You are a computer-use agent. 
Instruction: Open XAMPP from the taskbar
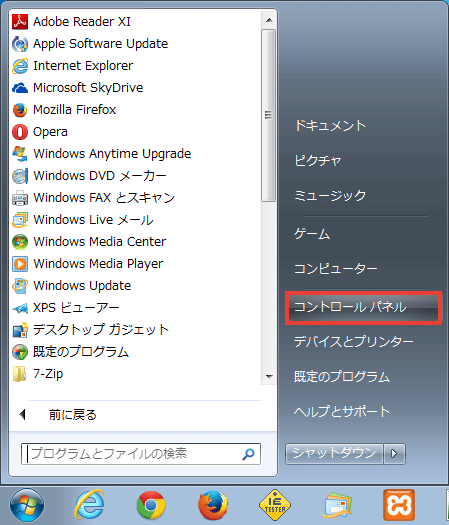point(399,505)
